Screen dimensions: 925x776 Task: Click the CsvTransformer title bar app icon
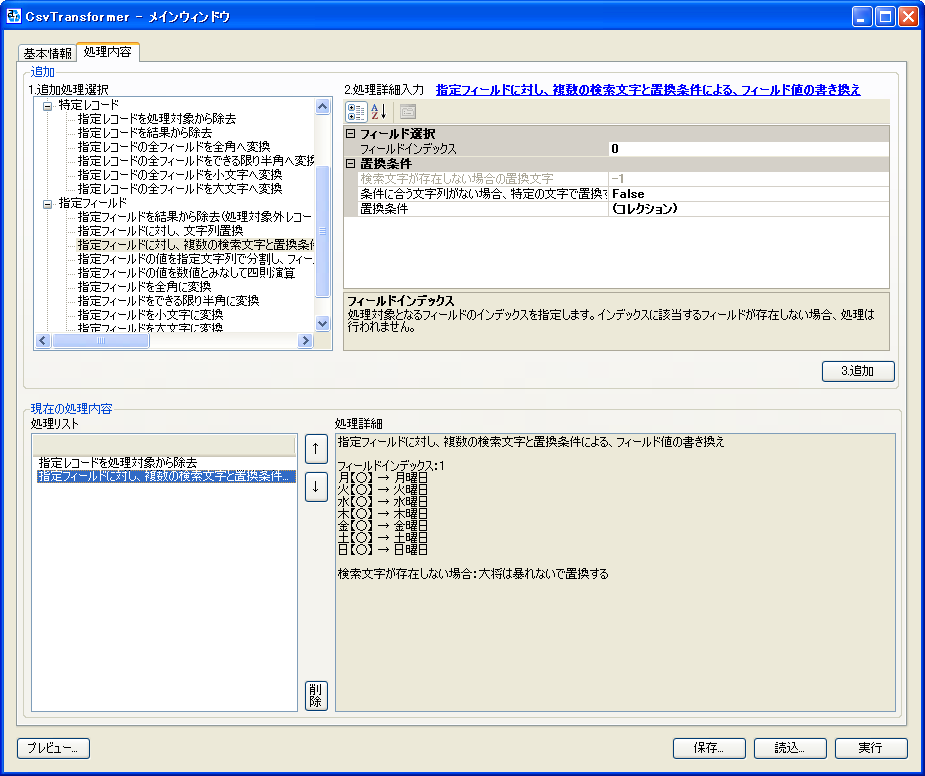coord(15,16)
